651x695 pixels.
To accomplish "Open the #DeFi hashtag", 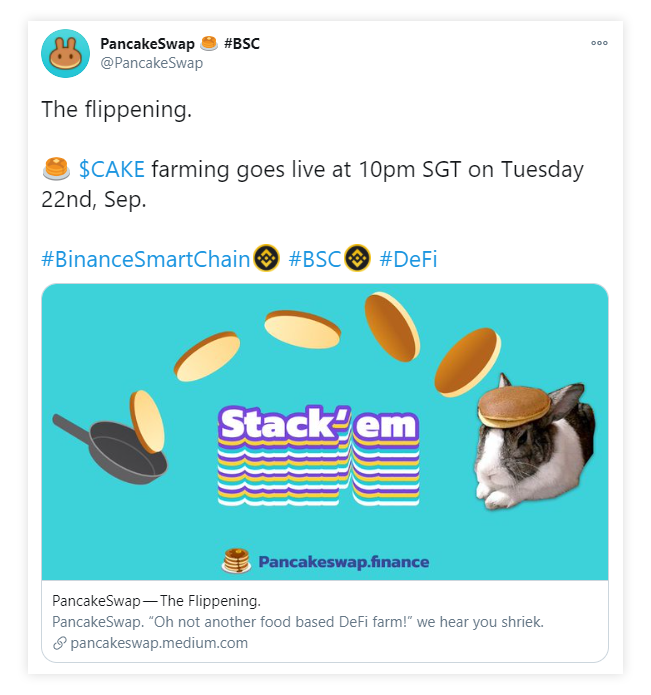I will pos(408,259).
